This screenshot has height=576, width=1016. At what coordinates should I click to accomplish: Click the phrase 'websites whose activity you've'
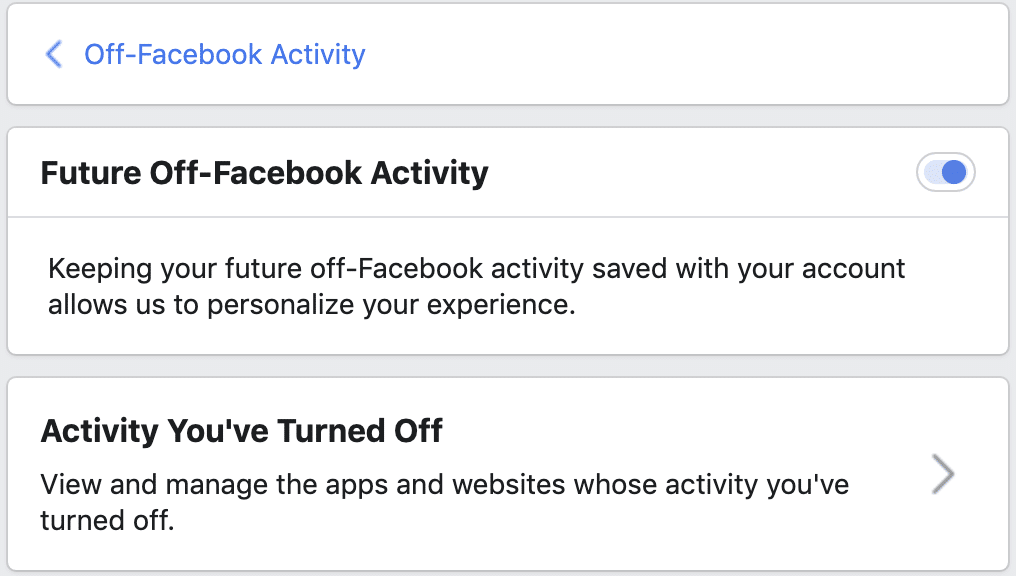pos(651,485)
